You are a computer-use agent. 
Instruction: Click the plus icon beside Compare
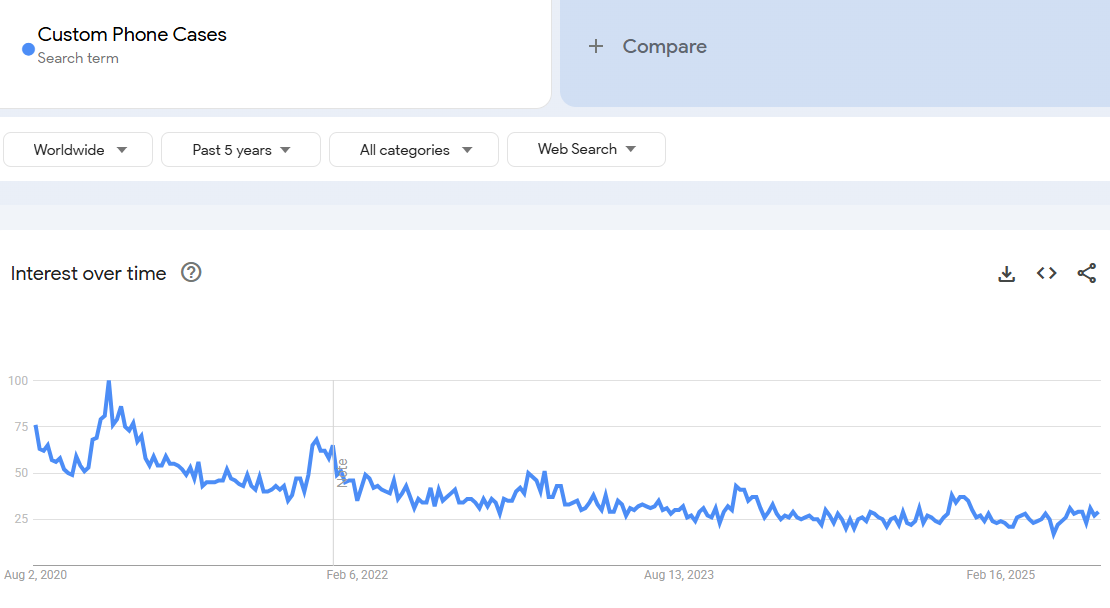[x=596, y=46]
